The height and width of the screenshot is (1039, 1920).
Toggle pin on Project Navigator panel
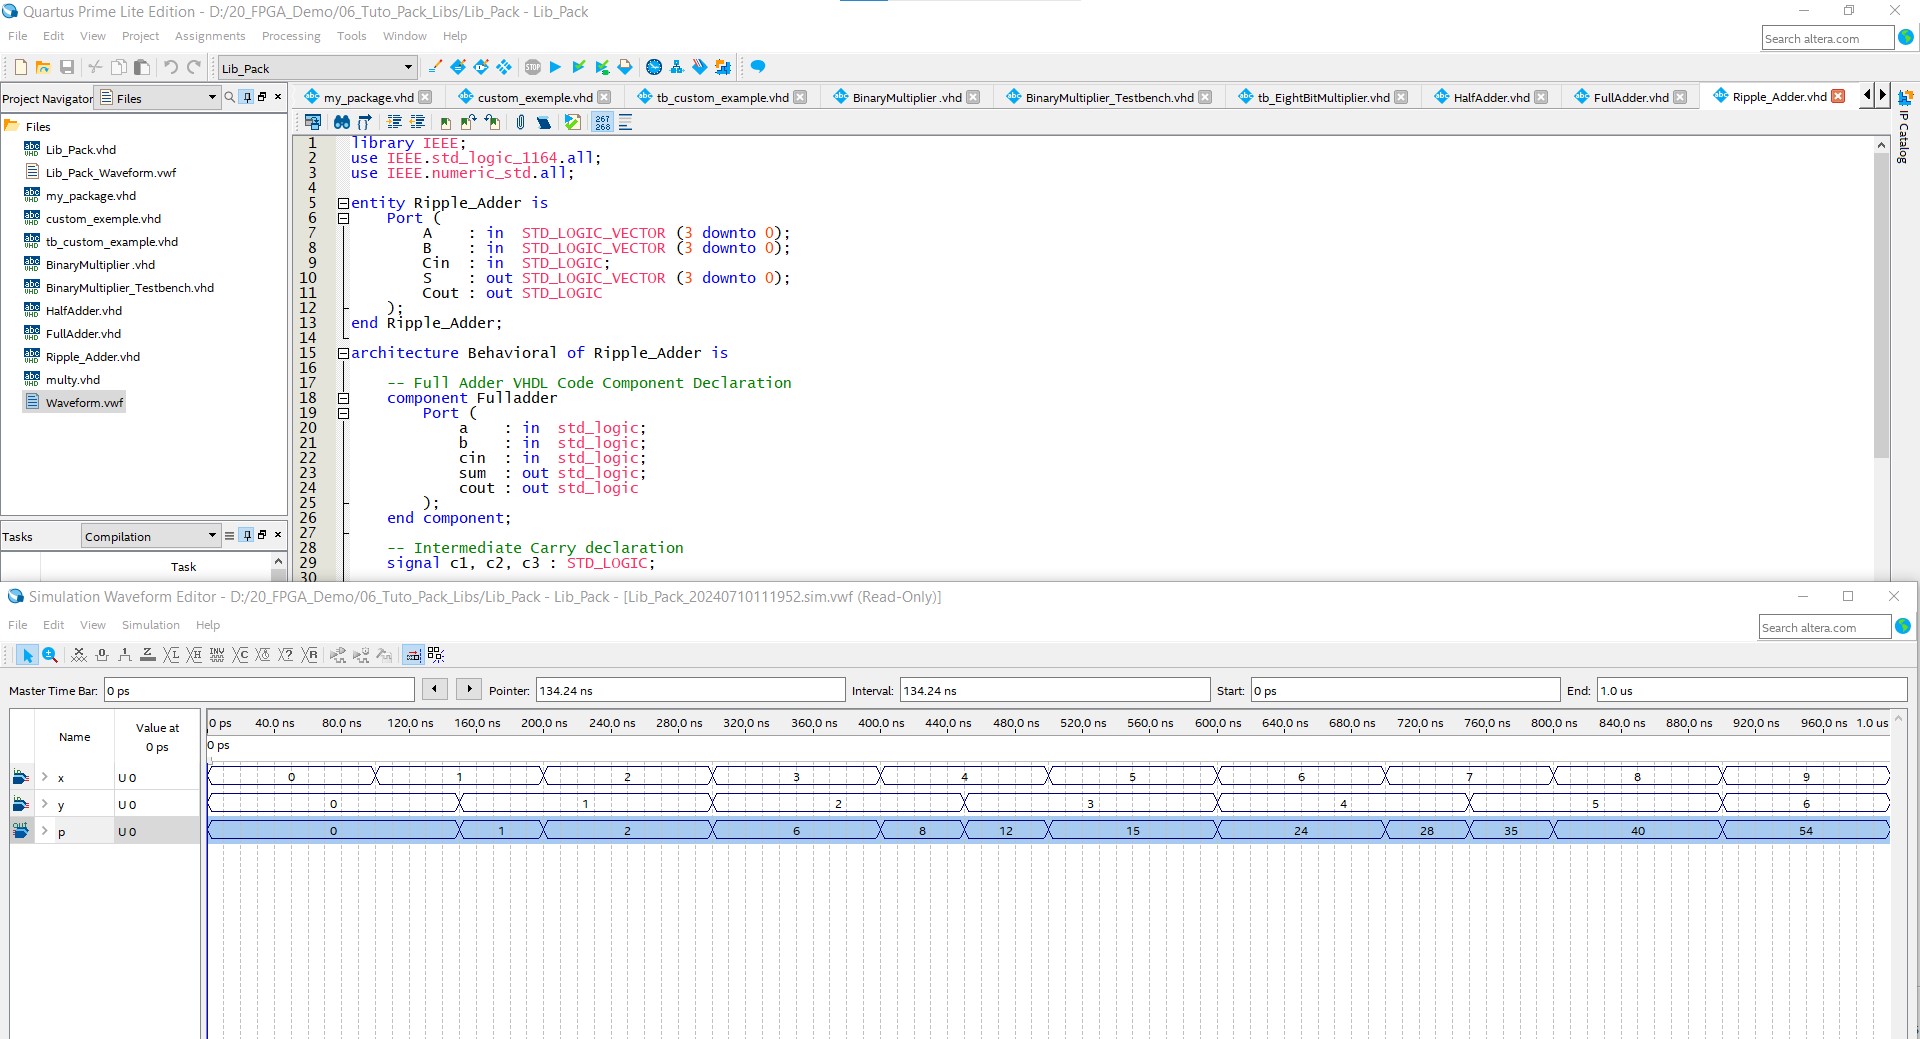click(247, 97)
